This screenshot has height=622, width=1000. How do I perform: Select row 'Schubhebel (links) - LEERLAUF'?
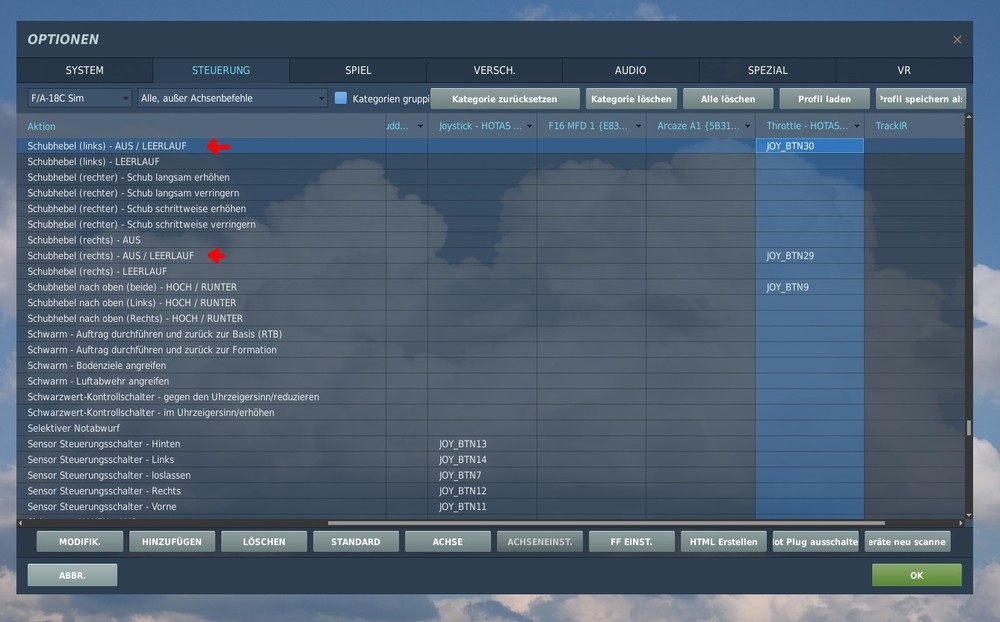pyautogui.click(x=490, y=162)
